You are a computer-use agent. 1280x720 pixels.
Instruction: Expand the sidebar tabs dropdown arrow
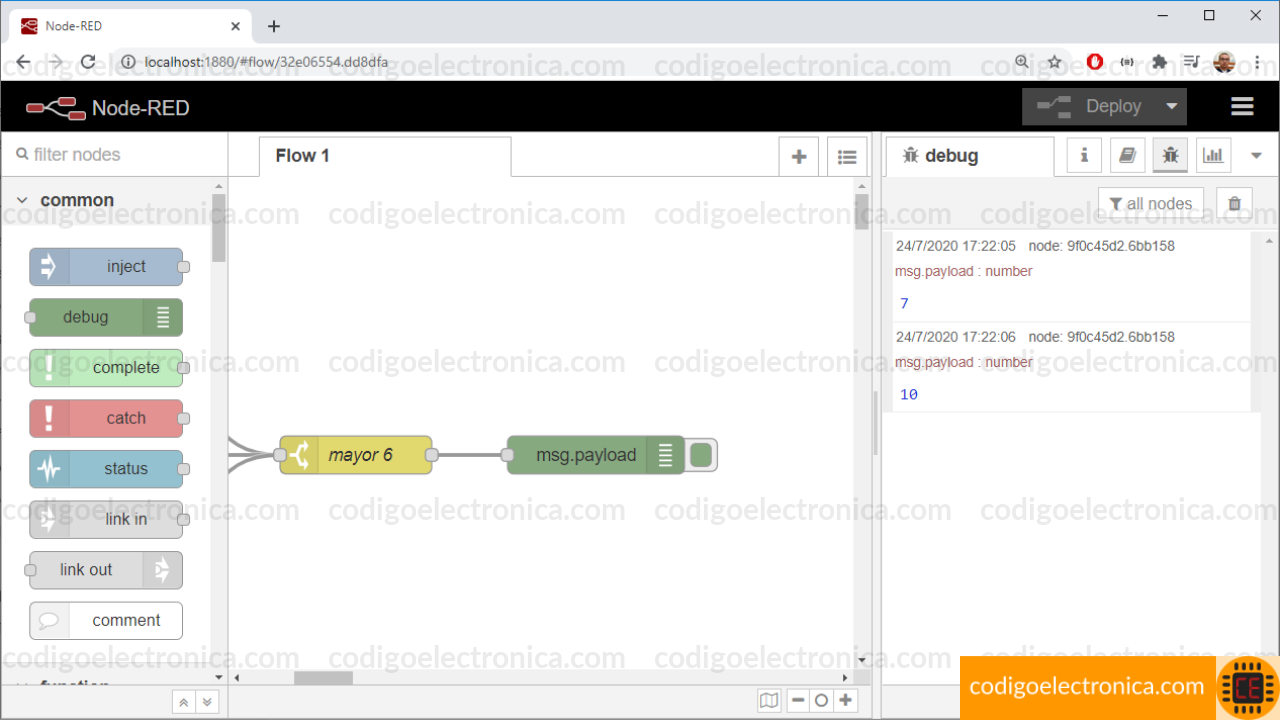[1257, 156]
